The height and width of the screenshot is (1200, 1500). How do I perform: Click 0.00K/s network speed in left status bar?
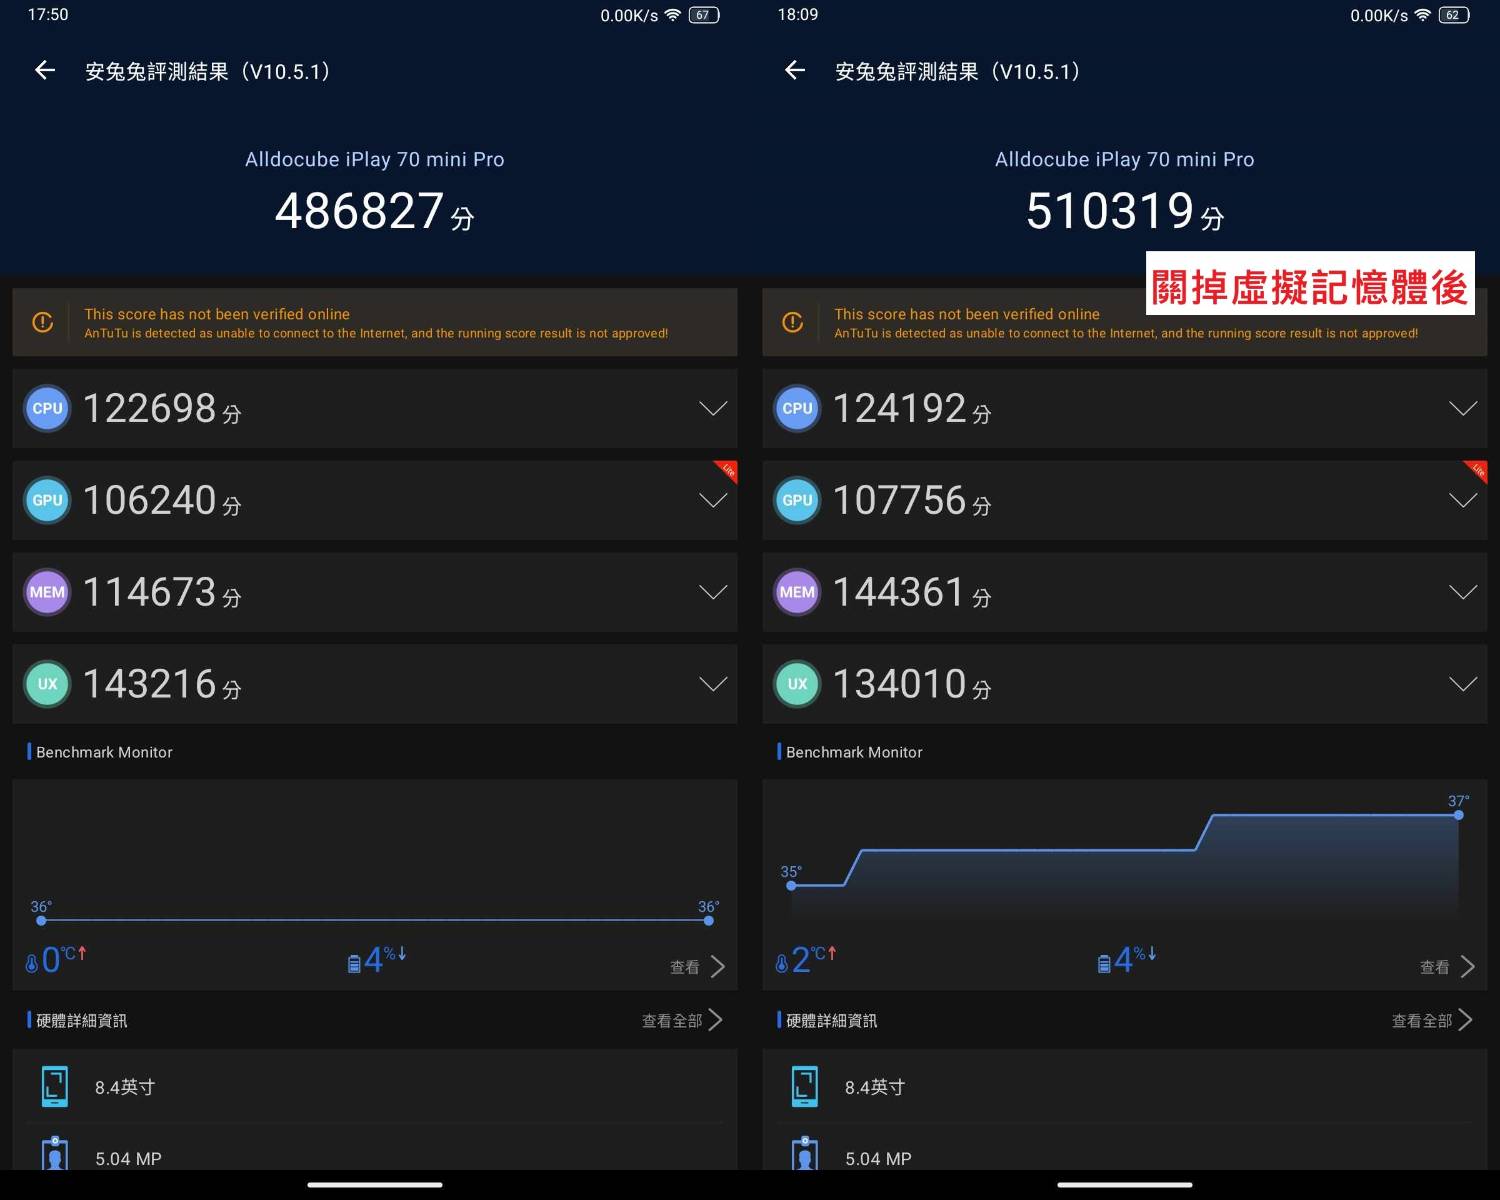pyautogui.click(x=629, y=15)
